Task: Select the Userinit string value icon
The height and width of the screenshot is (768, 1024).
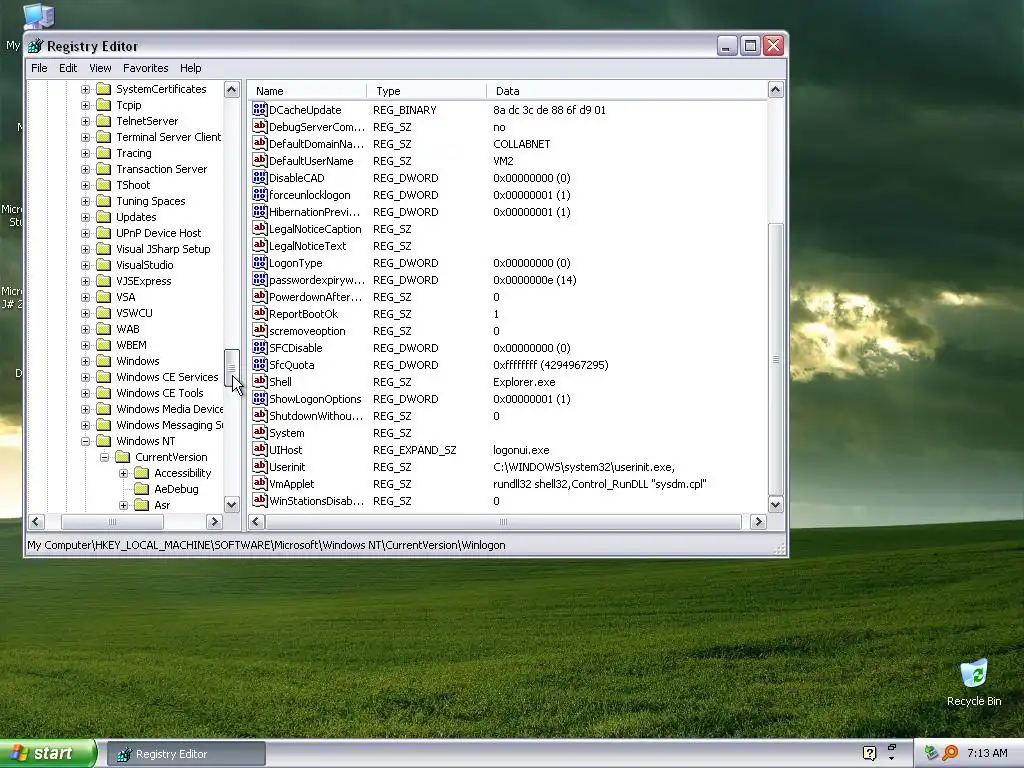Action: [259, 466]
